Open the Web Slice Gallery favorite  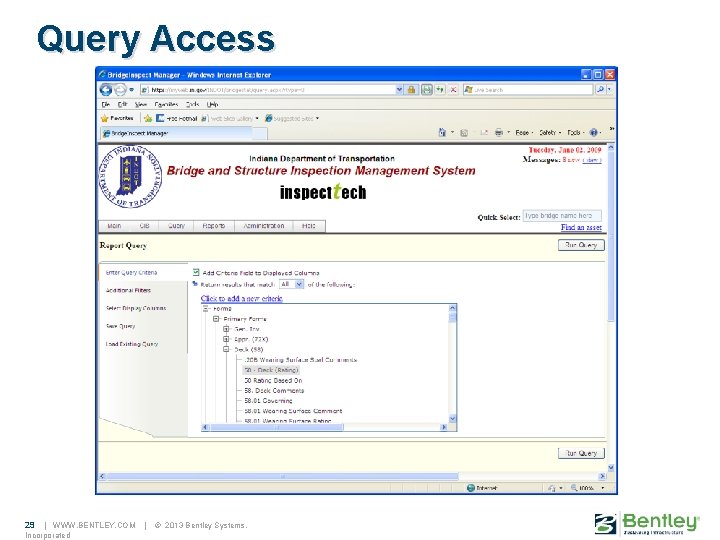pos(230,118)
